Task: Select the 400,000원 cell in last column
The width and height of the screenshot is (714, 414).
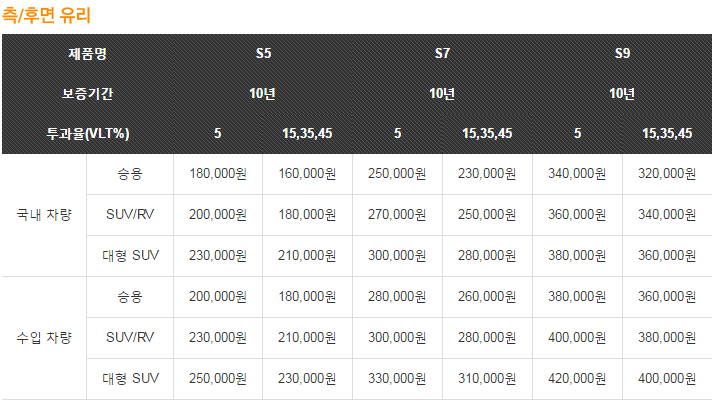Action: click(667, 378)
